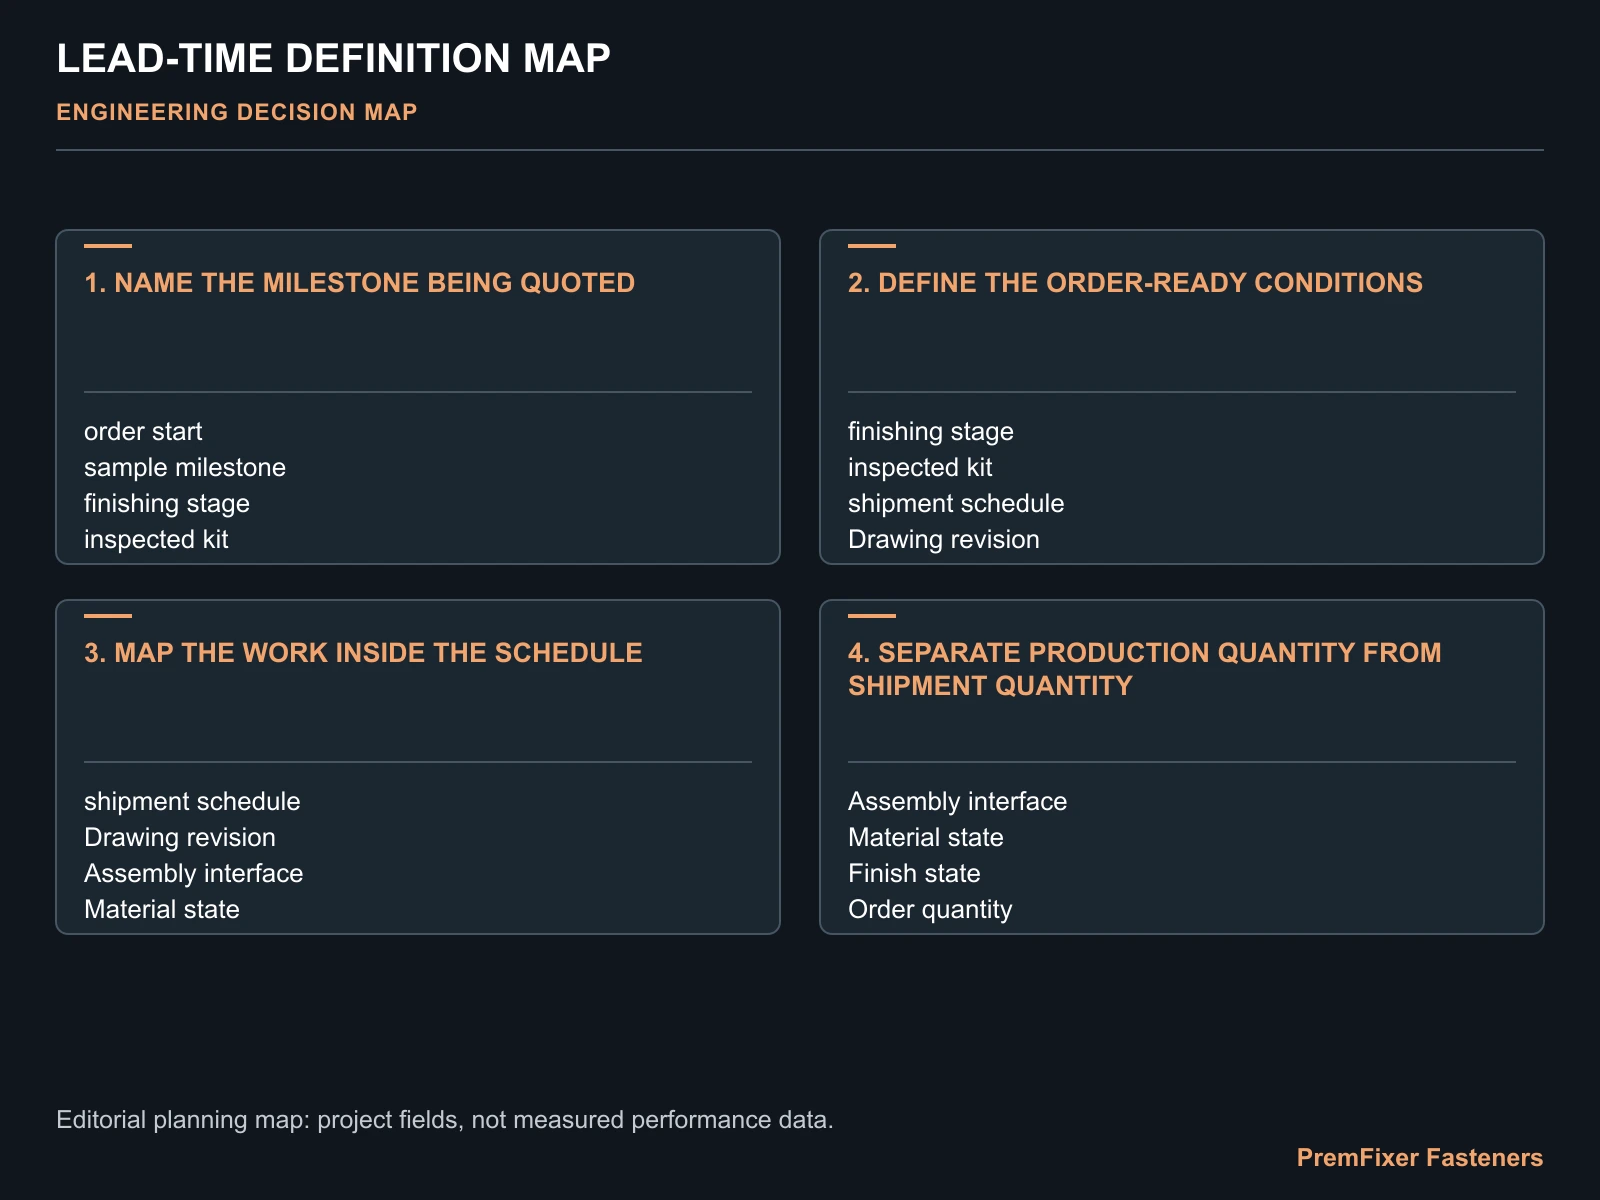This screenshot has width=1600, height=1200.
Task: Select 'shipment schedule' in the schedule card
Action: tap(192, 801)
